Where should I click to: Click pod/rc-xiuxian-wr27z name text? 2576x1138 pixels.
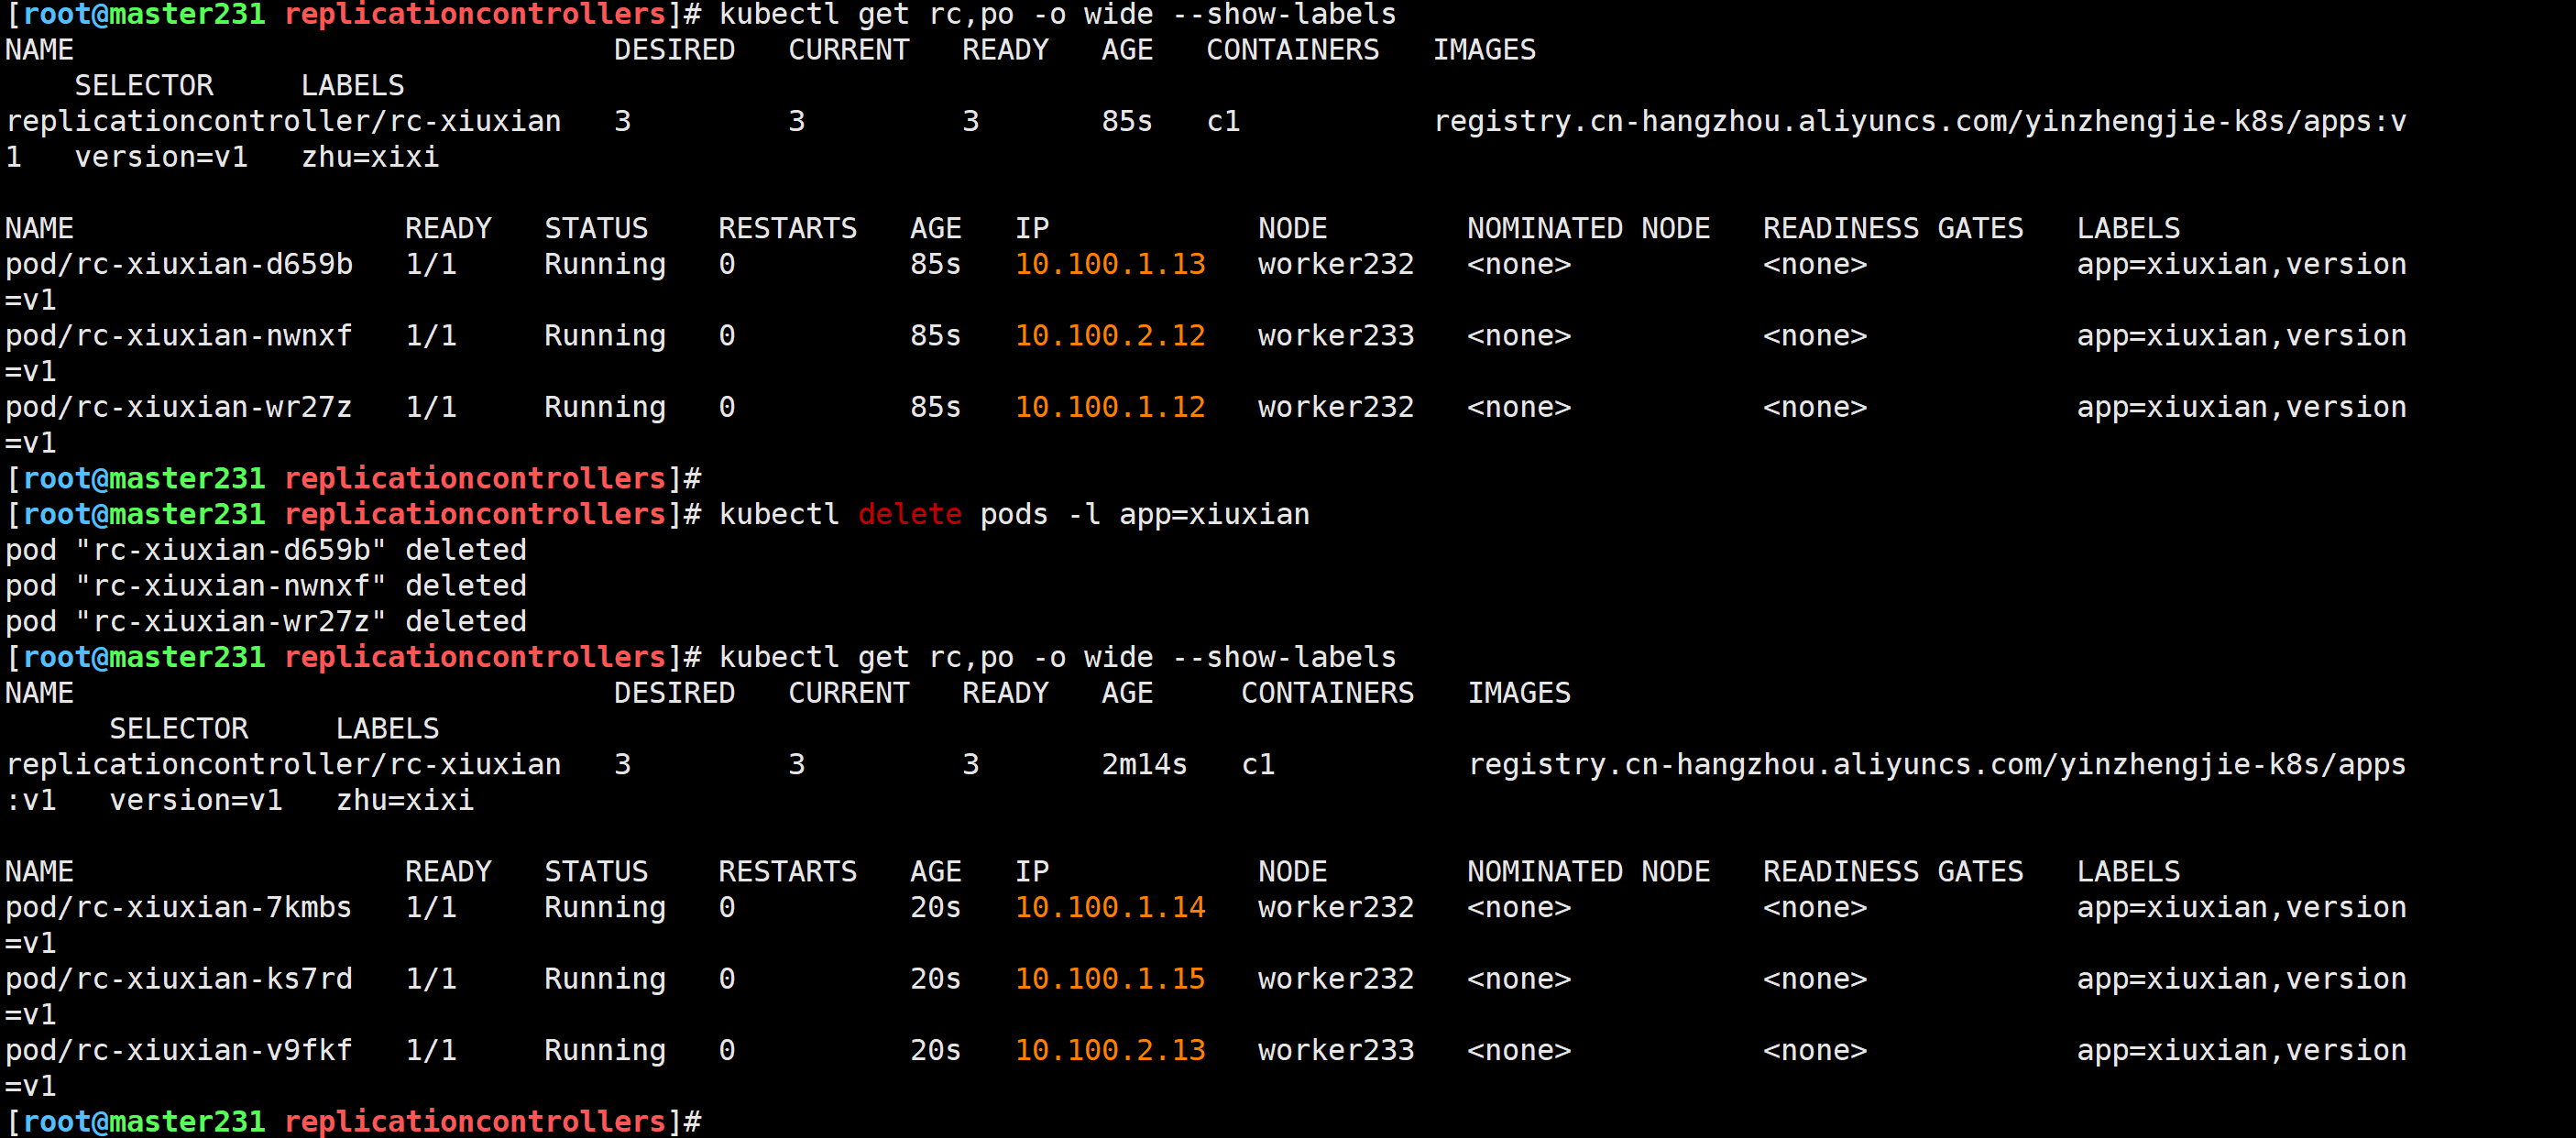[179, 407]
